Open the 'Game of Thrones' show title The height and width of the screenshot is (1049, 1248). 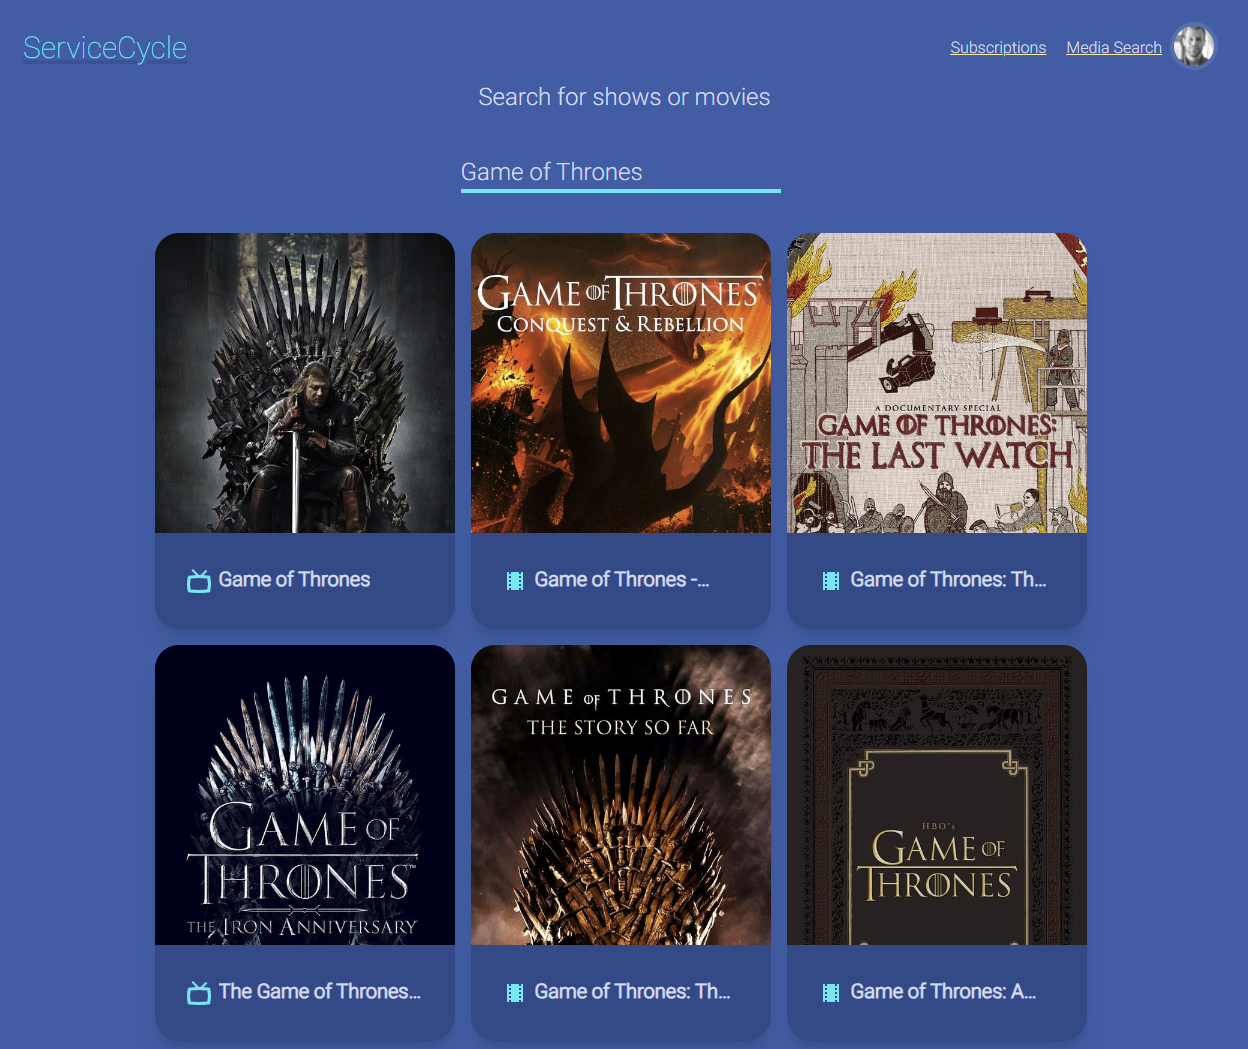pos(294,580)
